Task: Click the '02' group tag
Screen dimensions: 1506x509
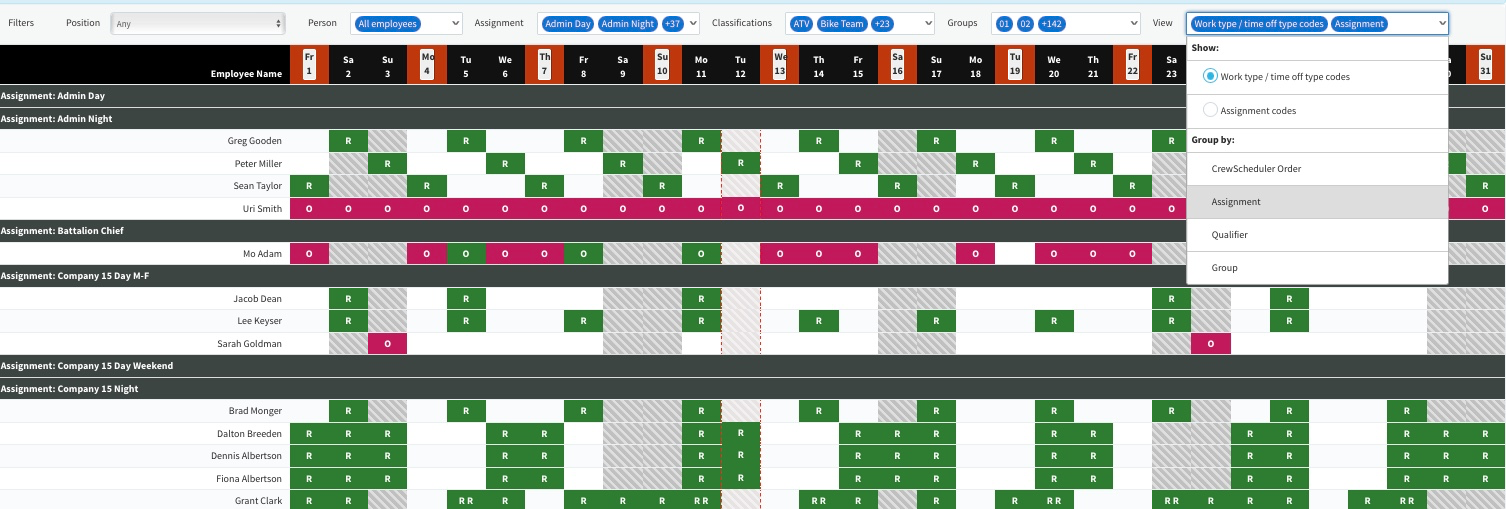Action: (x=1025, y=23)
